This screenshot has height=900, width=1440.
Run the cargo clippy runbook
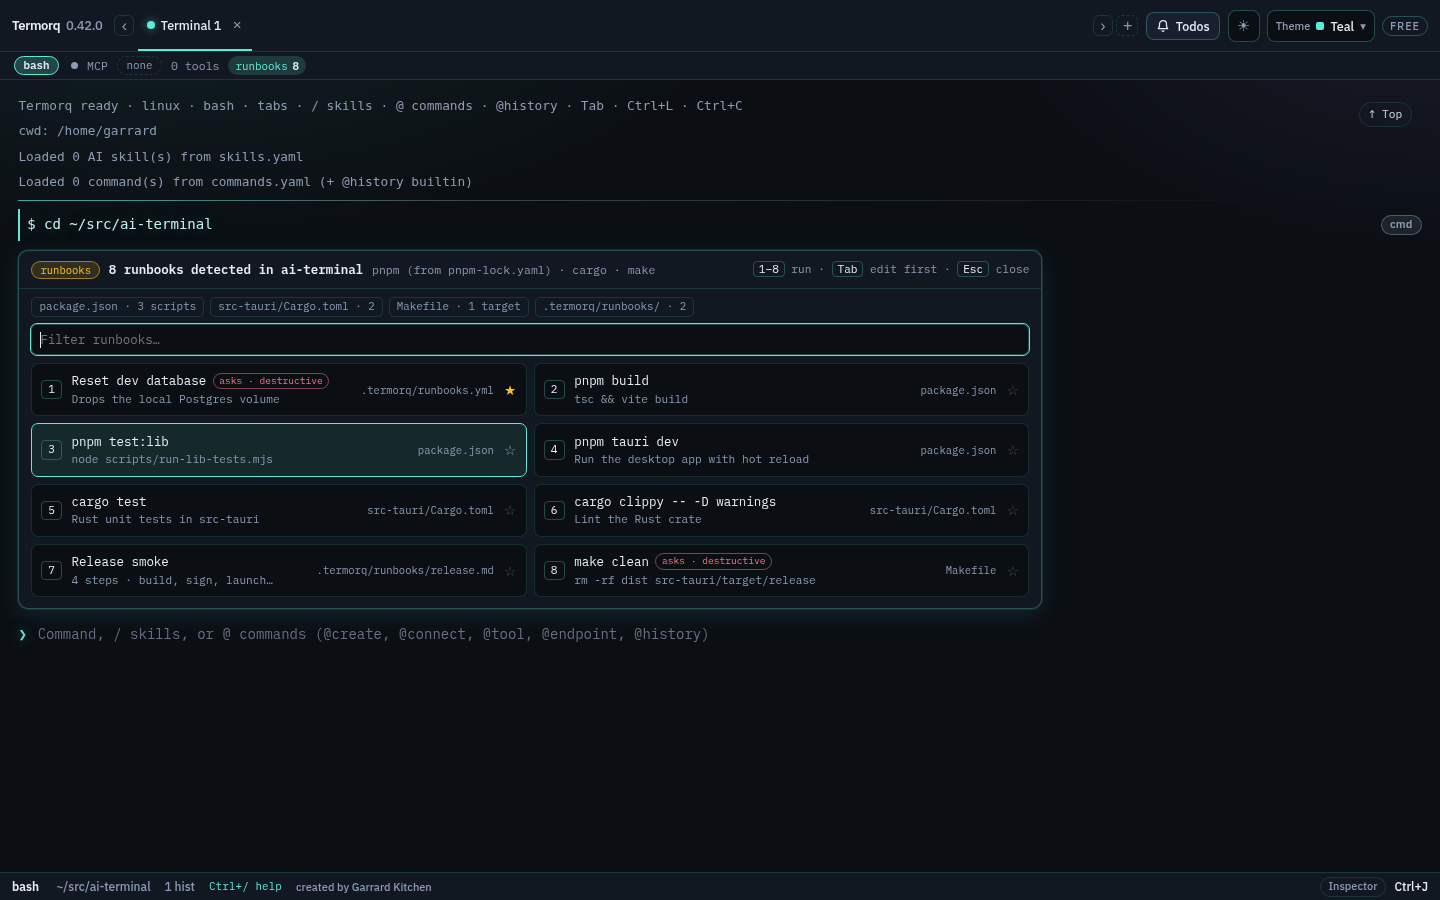(x=781, y=510)
